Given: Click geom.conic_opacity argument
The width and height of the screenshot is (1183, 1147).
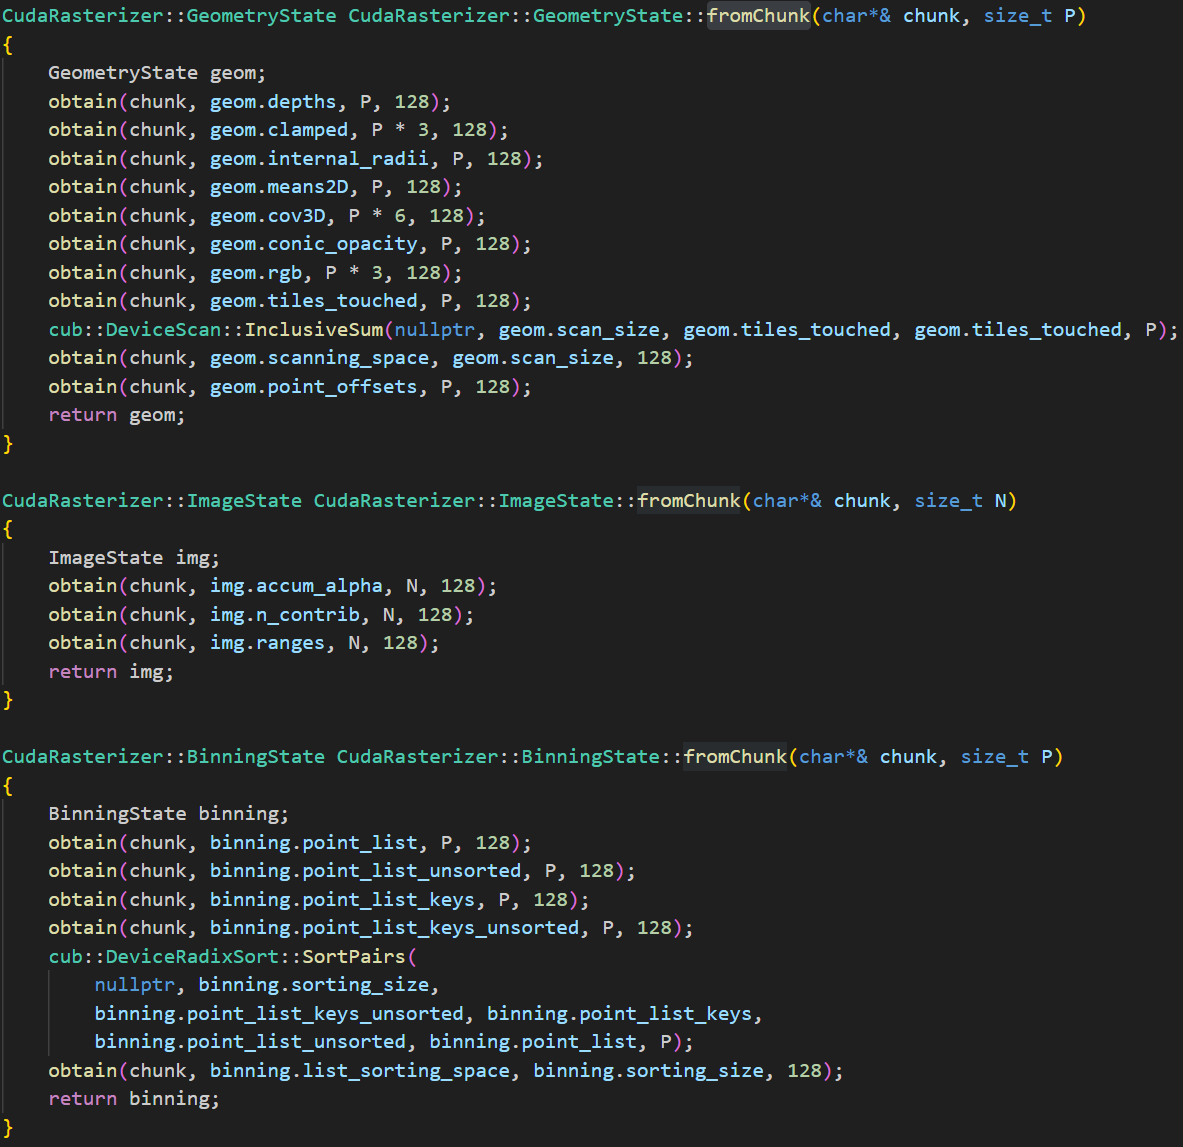Looking at the screenshot, I should 313,244.
